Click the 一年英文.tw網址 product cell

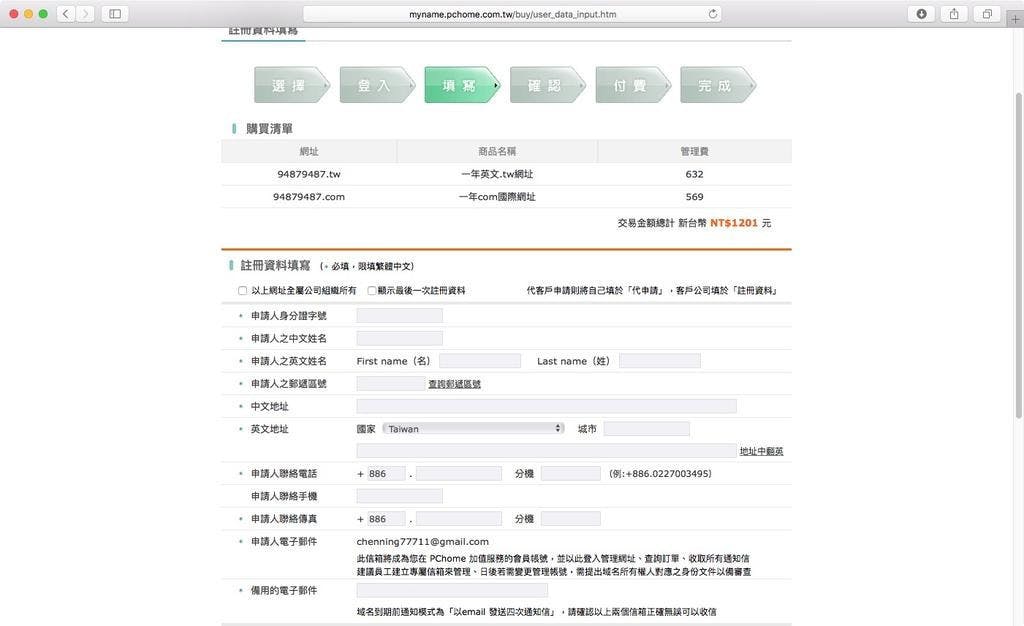pyautogui.click(x=497, y=174)
